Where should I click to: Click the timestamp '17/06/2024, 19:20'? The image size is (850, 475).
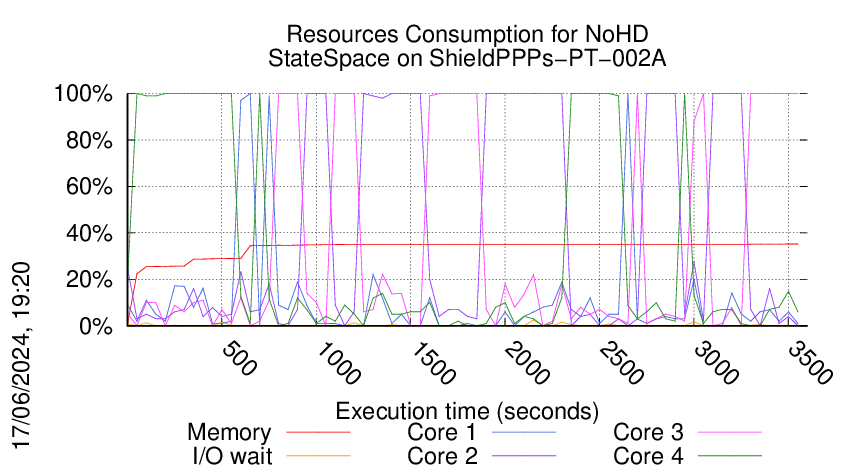click(x=22, y=356)
